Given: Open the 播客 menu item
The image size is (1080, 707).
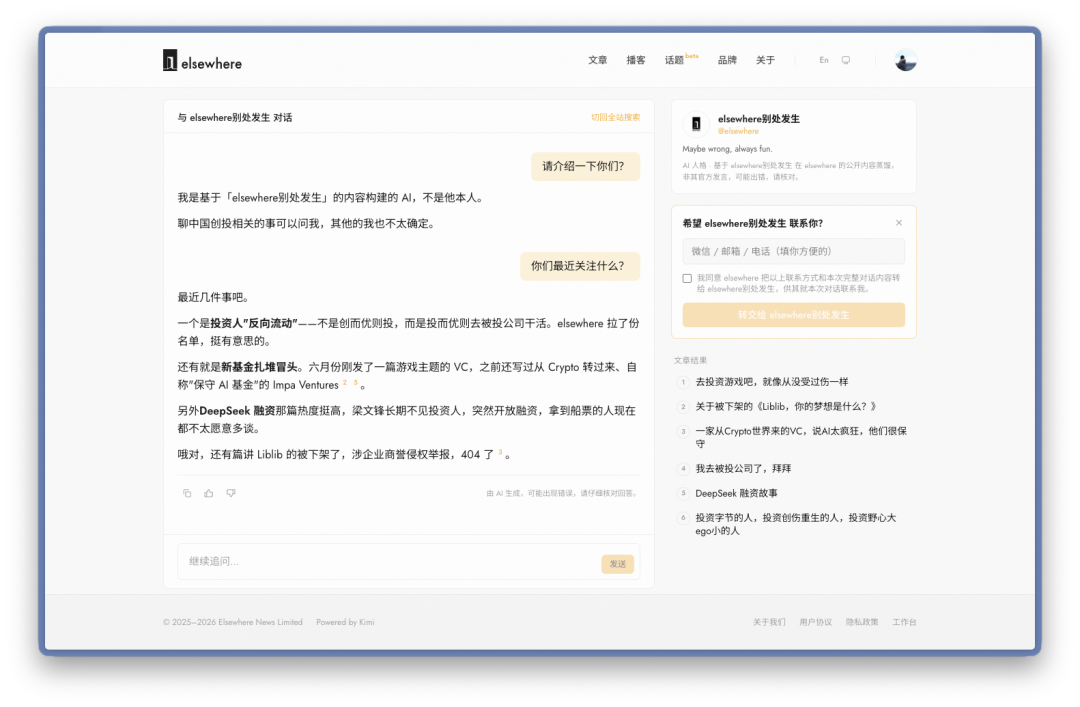Looking at the screenshot, I should tap(636, 61).
